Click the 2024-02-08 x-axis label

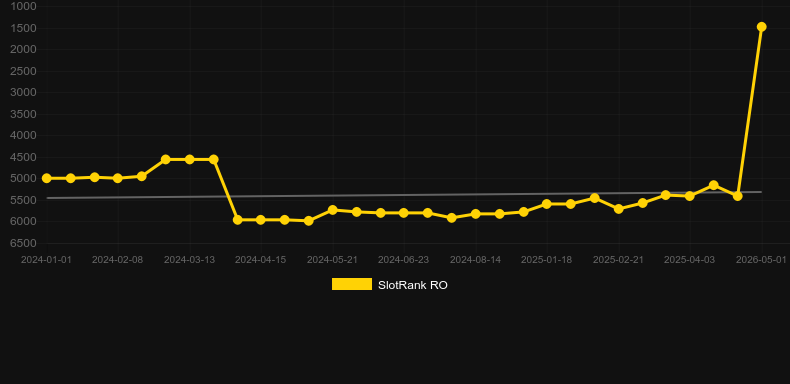click(x=117, y=260)
